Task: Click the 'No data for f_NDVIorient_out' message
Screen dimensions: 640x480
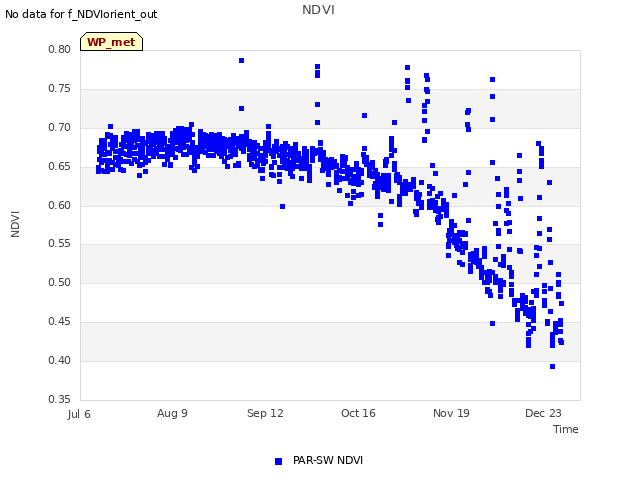Action: coord(81,14)
